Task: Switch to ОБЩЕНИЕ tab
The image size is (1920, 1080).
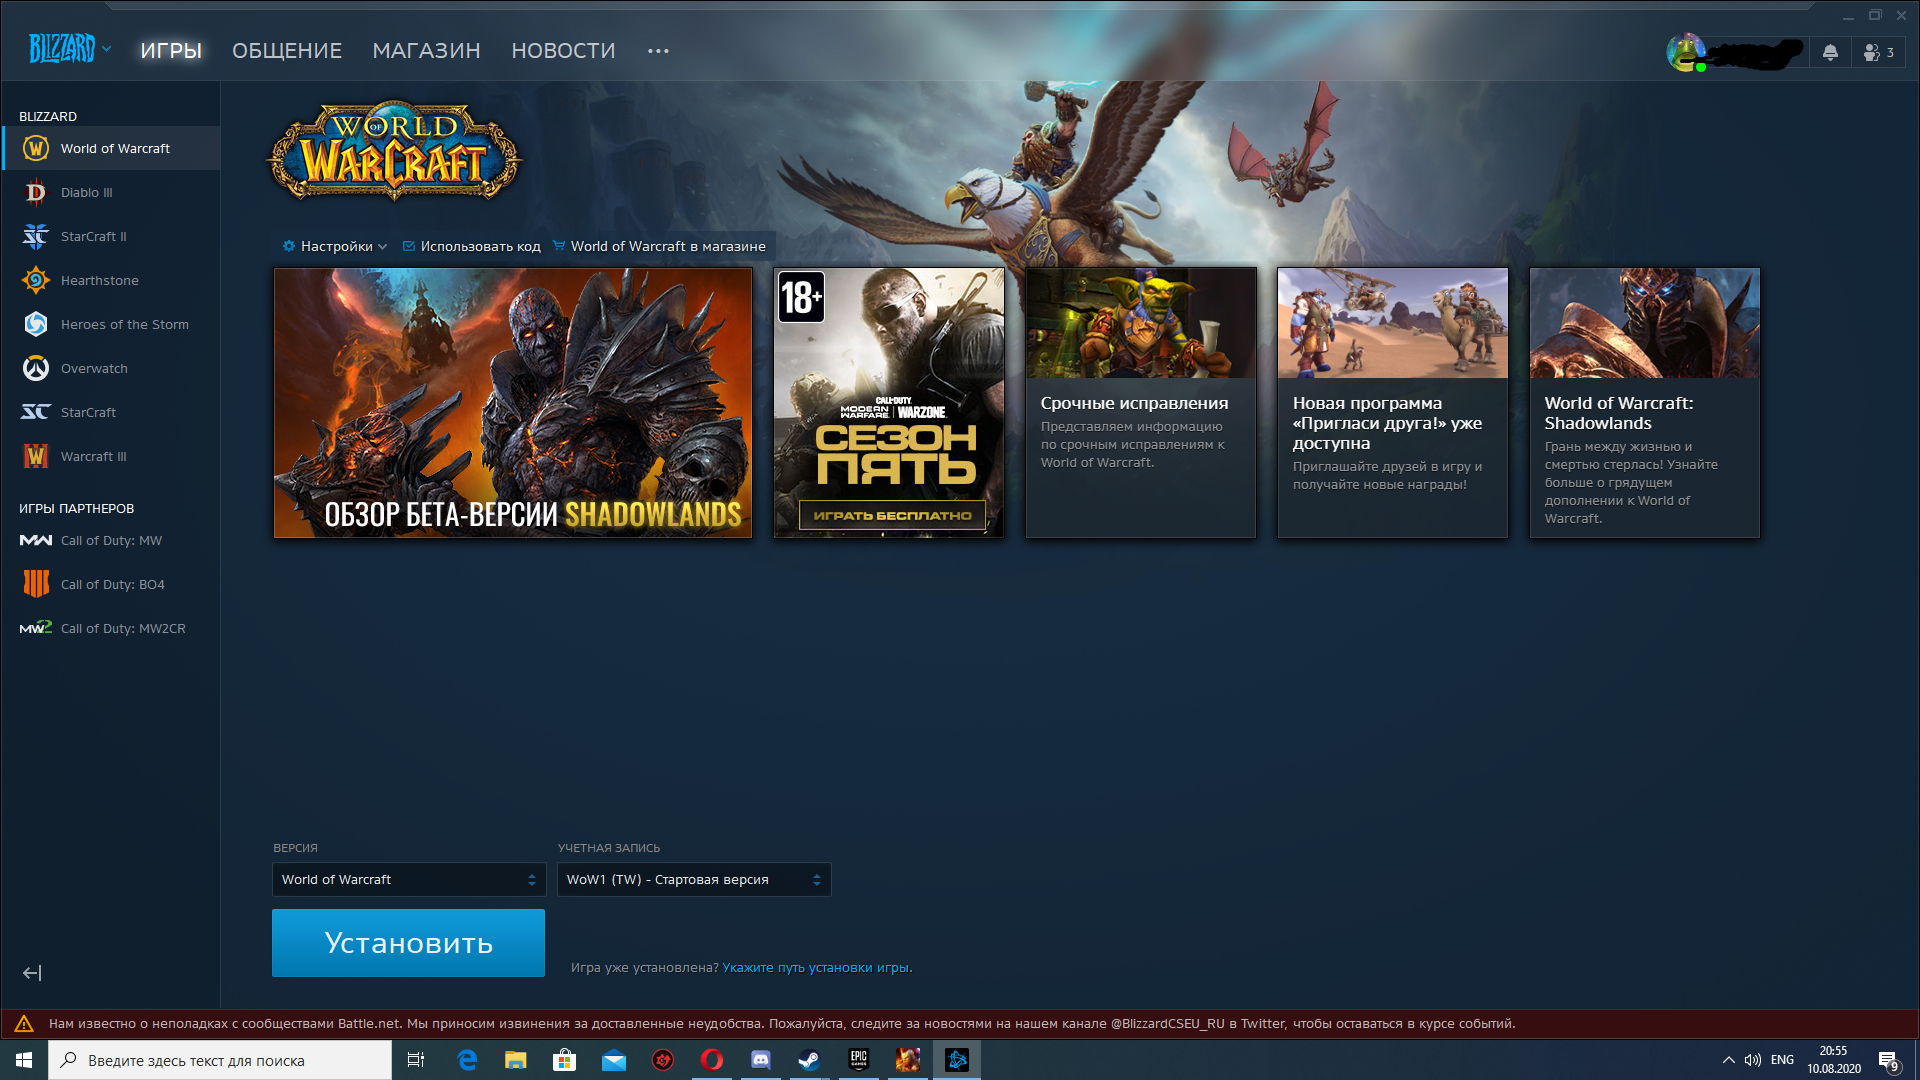Action: point(287,50)
